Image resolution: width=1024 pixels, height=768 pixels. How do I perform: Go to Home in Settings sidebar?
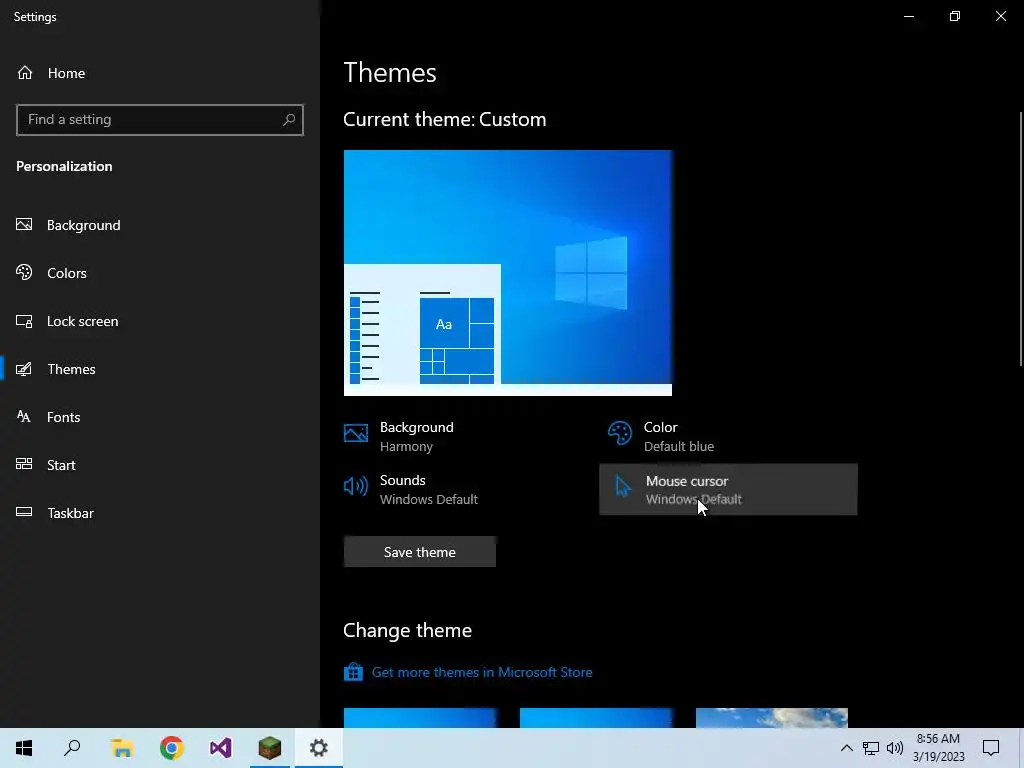(x=160, y=72)
